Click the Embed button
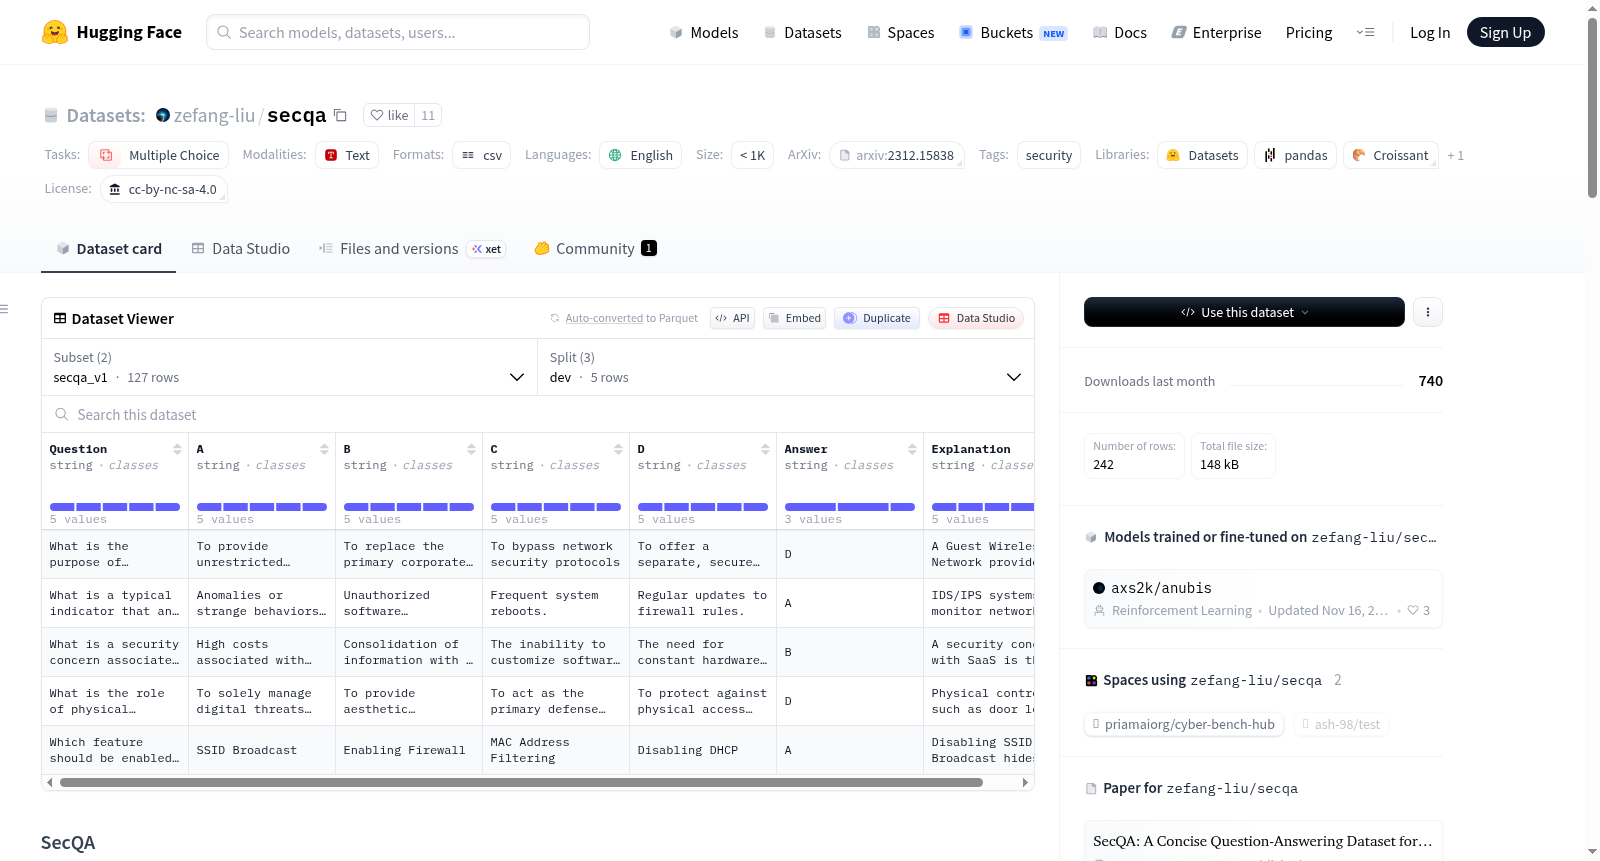 794,318
